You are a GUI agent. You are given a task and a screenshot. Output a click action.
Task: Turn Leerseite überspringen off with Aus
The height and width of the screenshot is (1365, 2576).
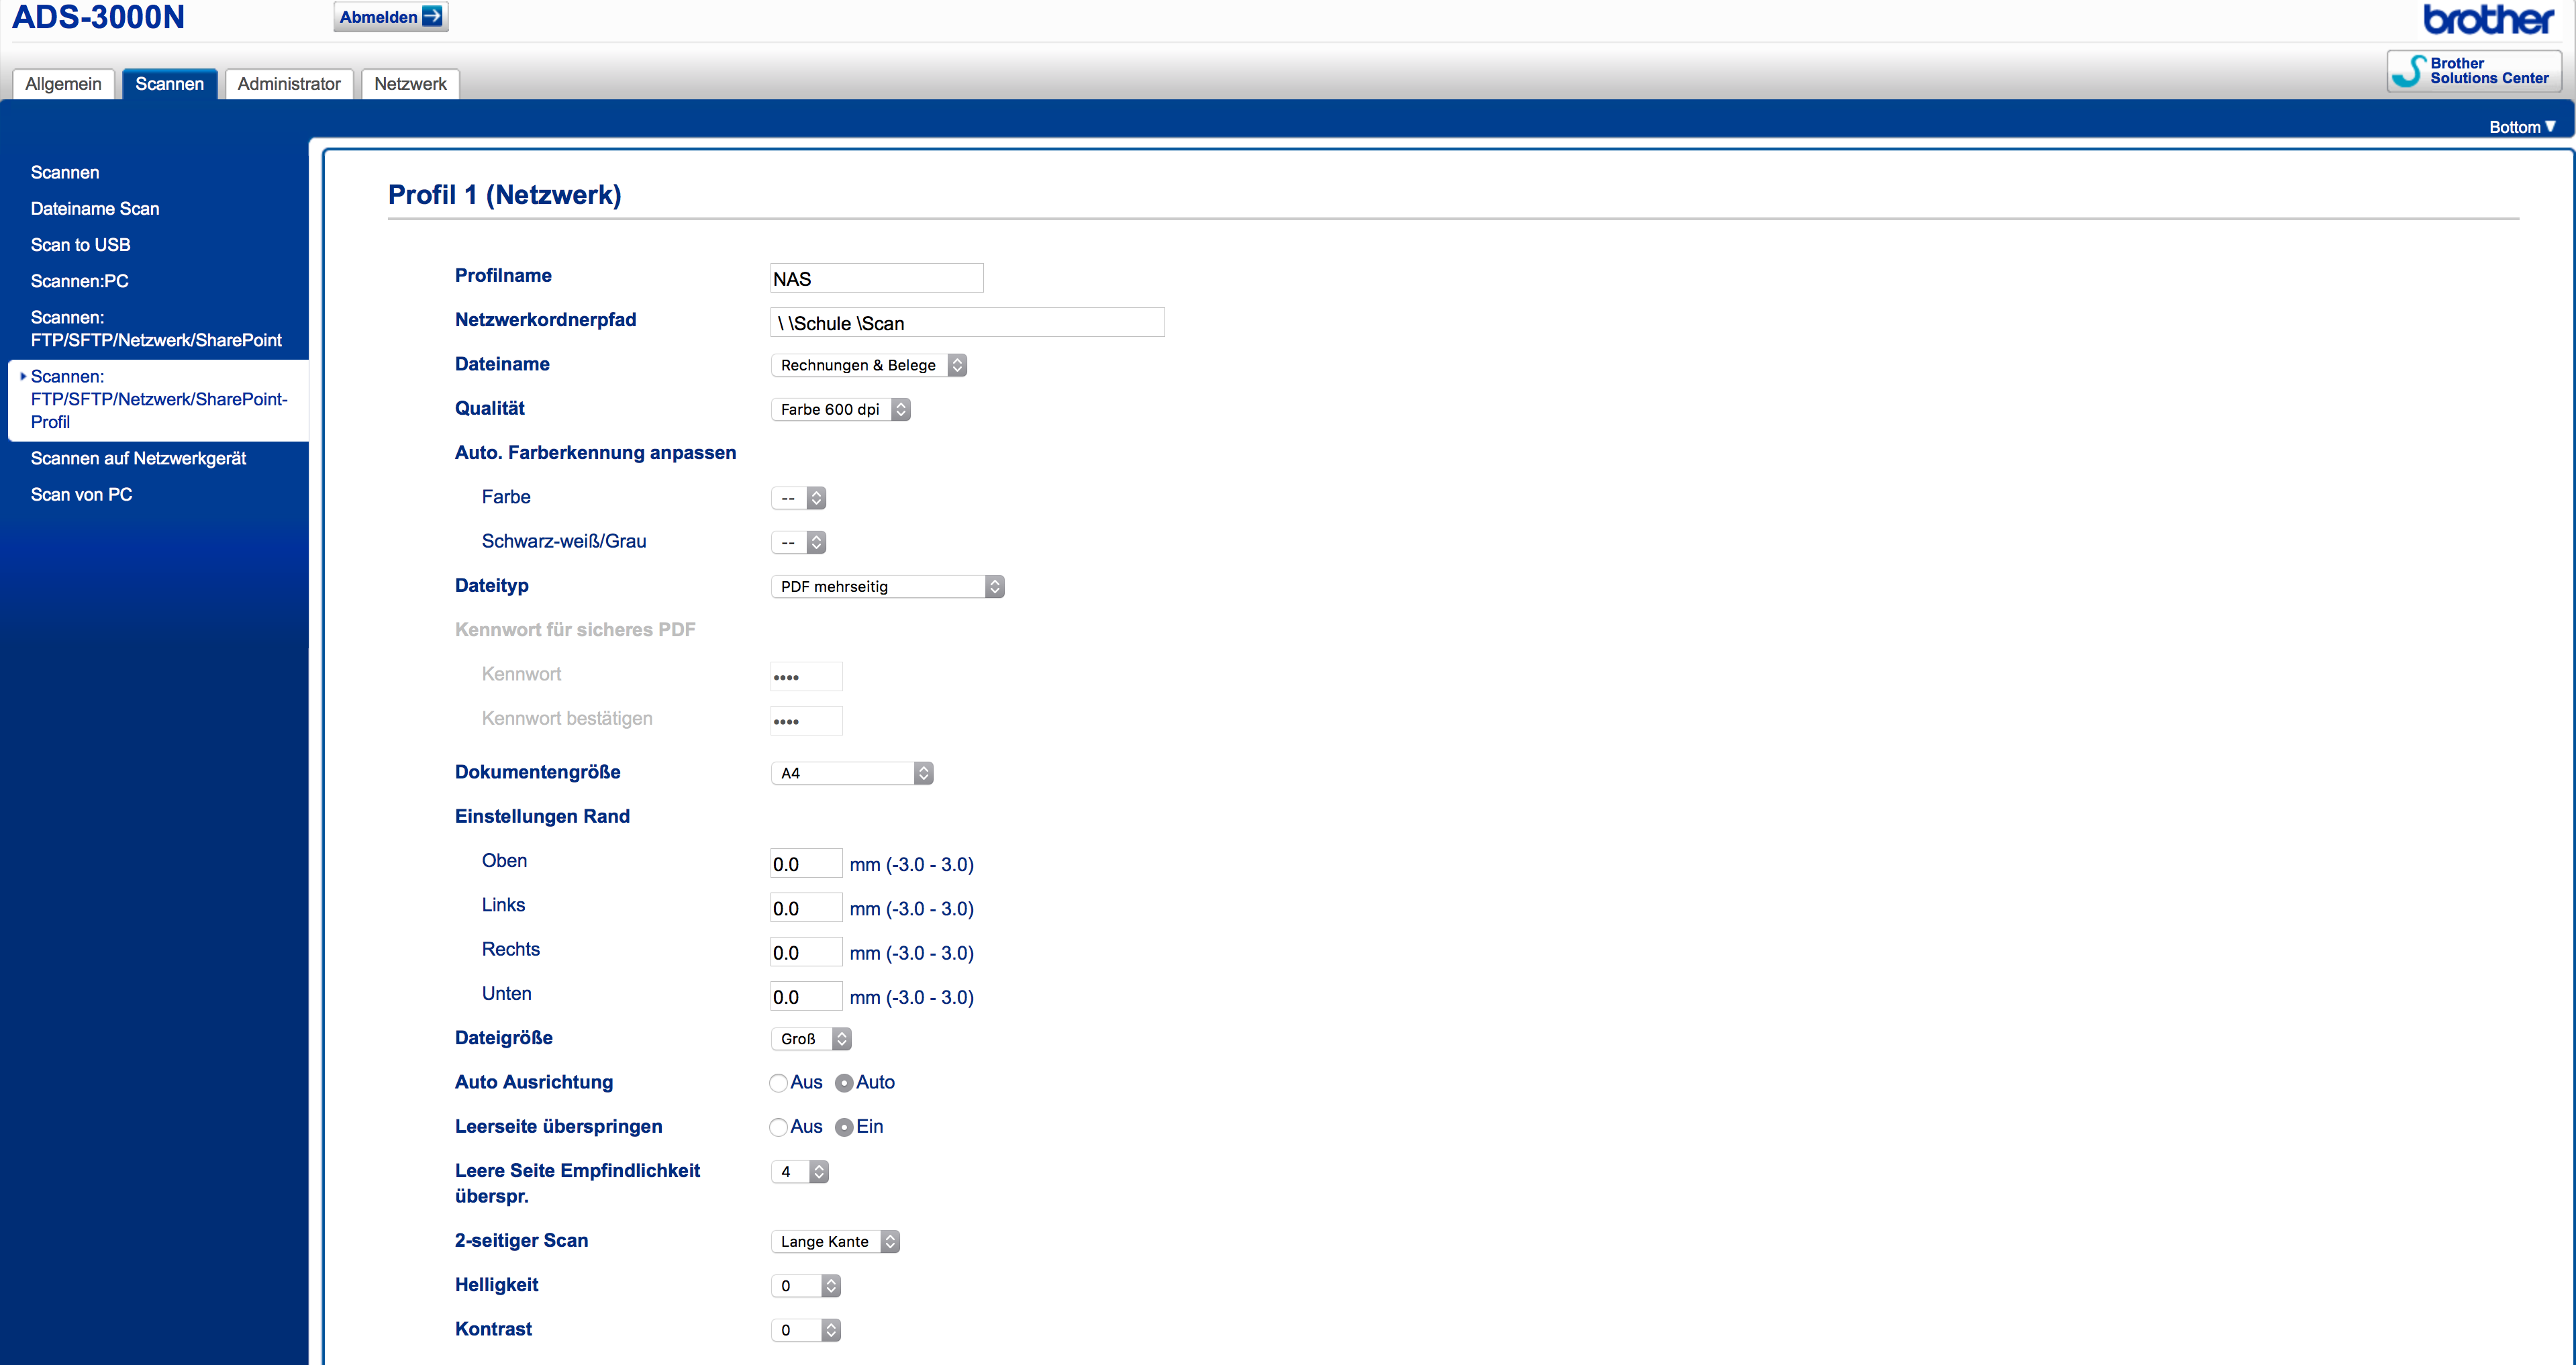778,1127
